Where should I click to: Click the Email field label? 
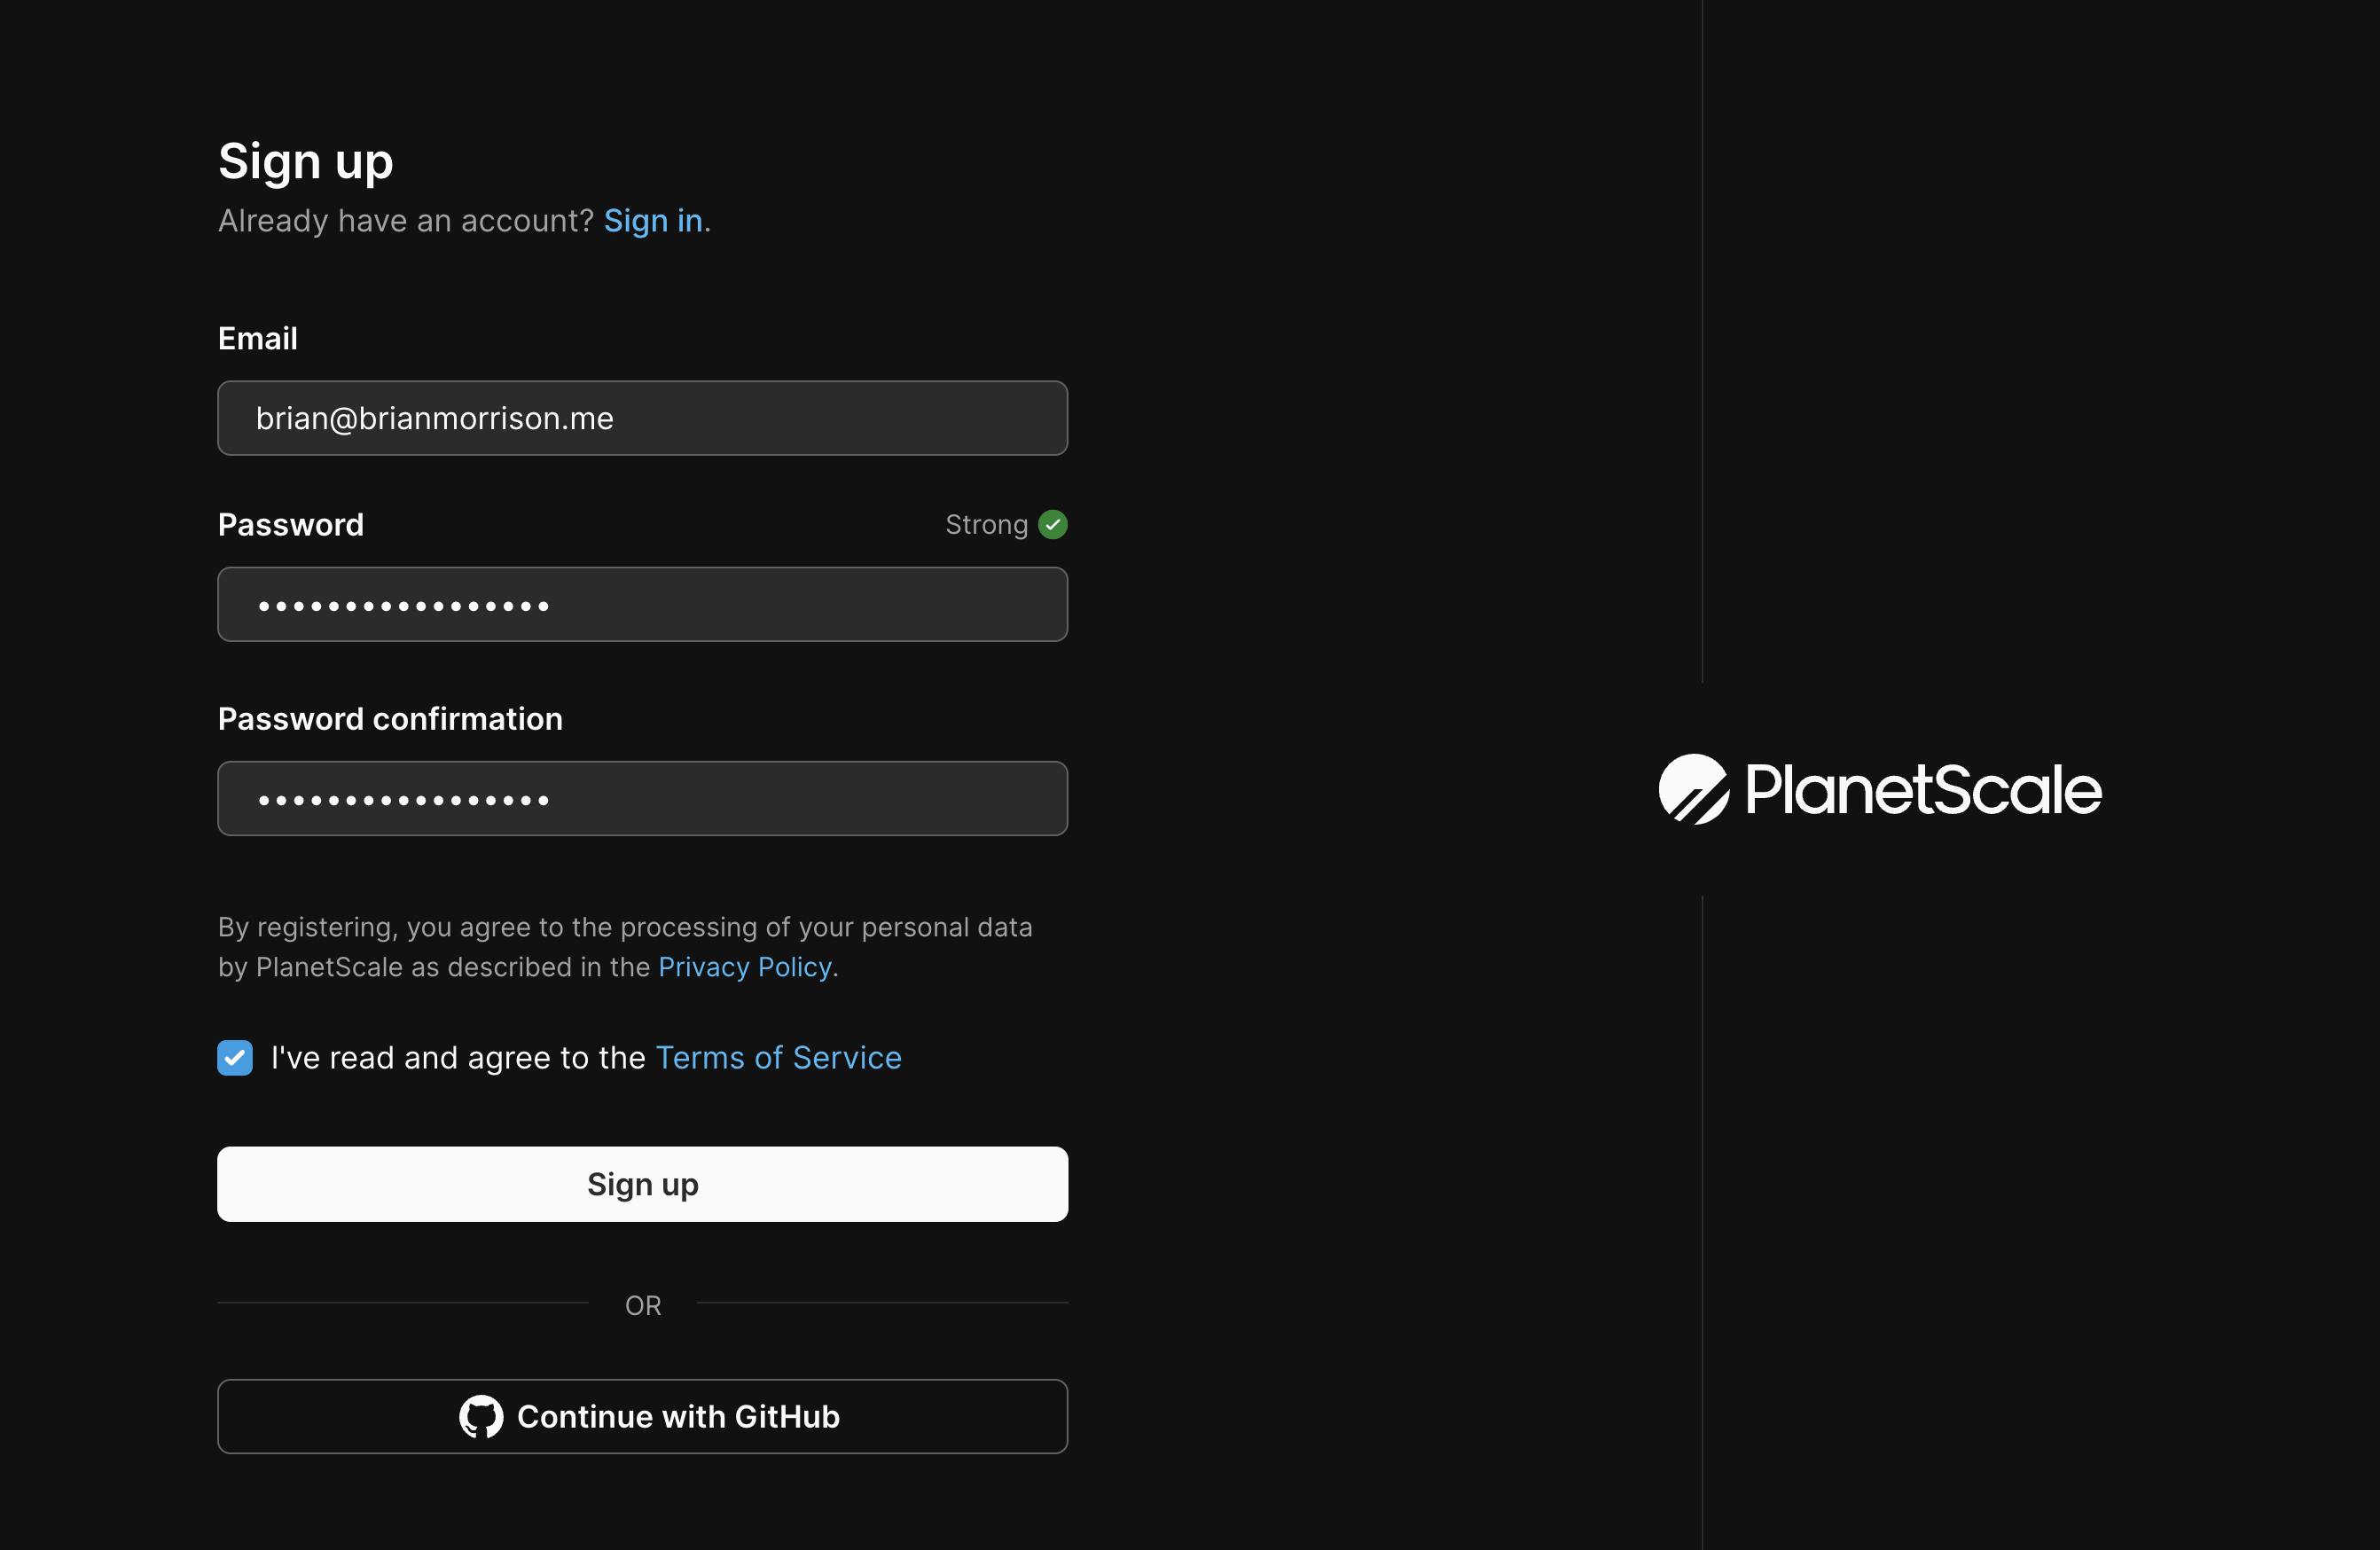[258, 339]
